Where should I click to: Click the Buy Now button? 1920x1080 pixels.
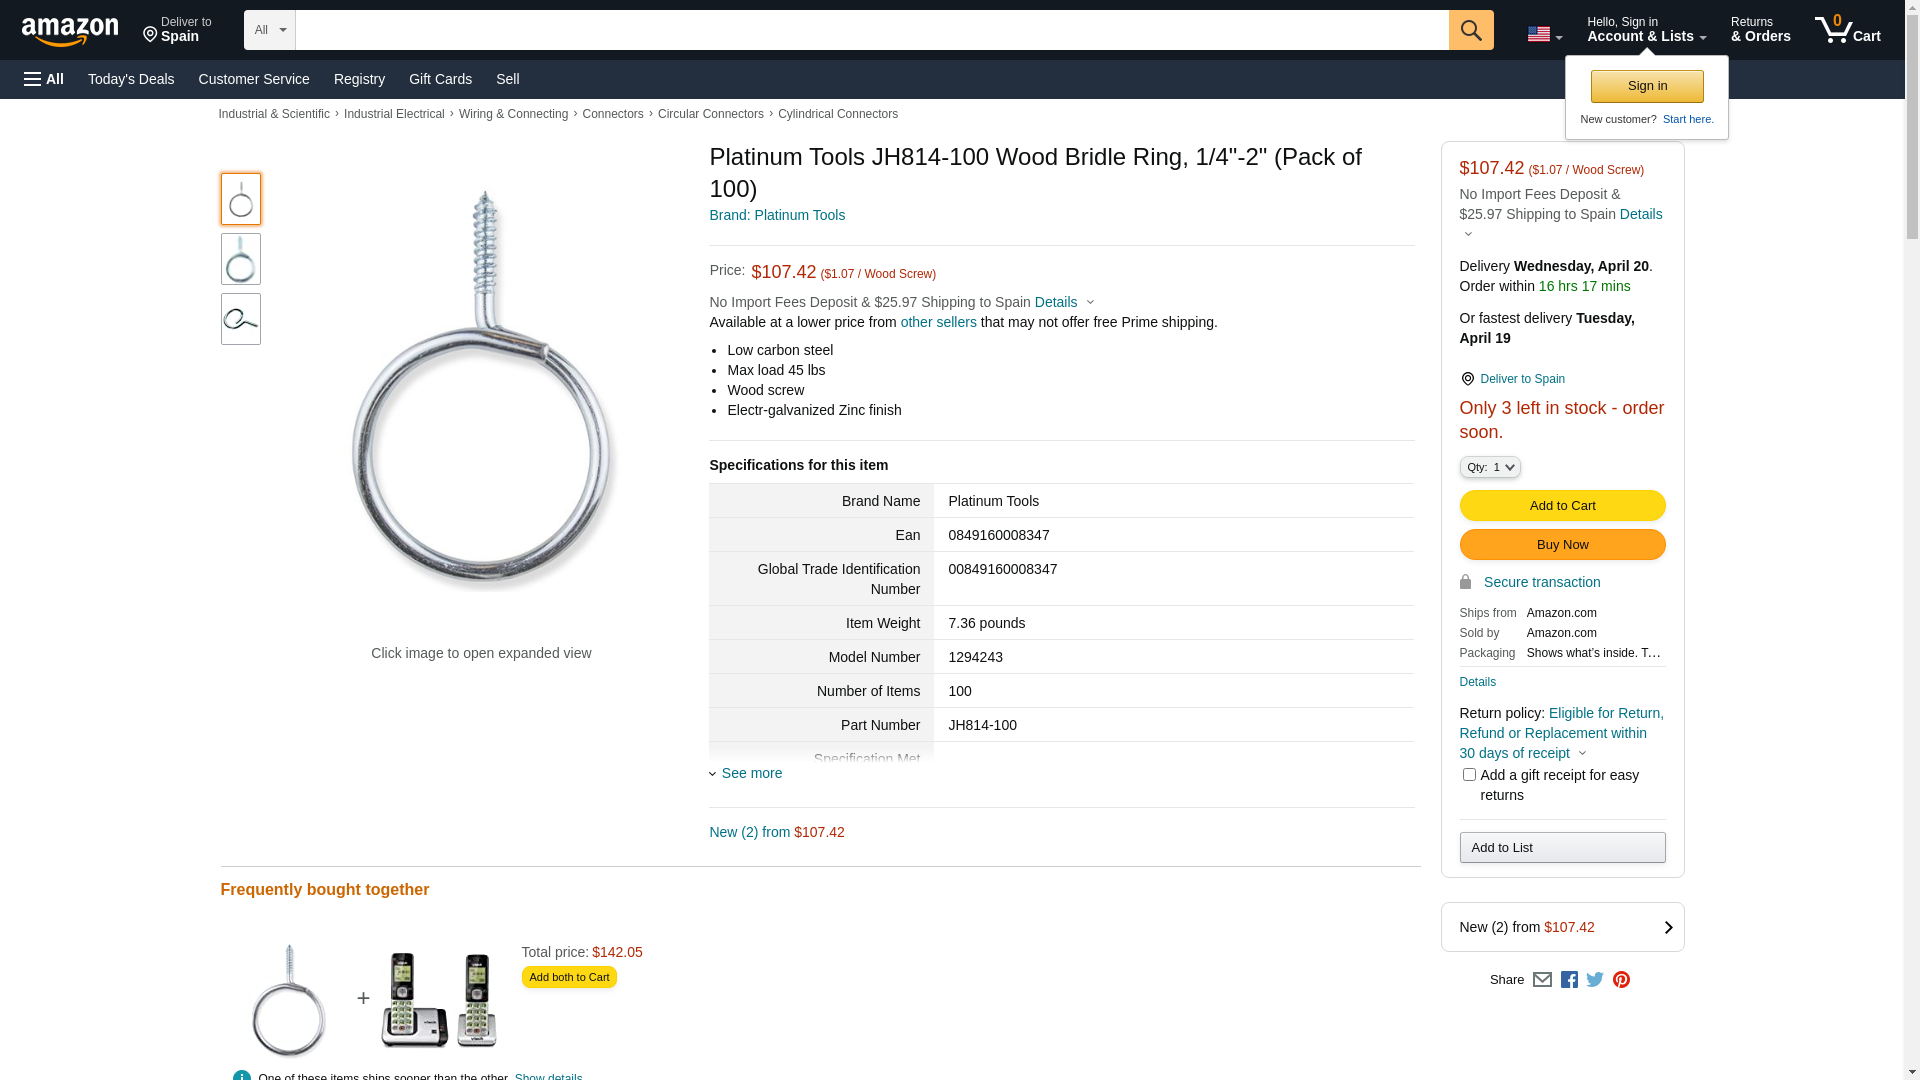(x=1562, y=545)
